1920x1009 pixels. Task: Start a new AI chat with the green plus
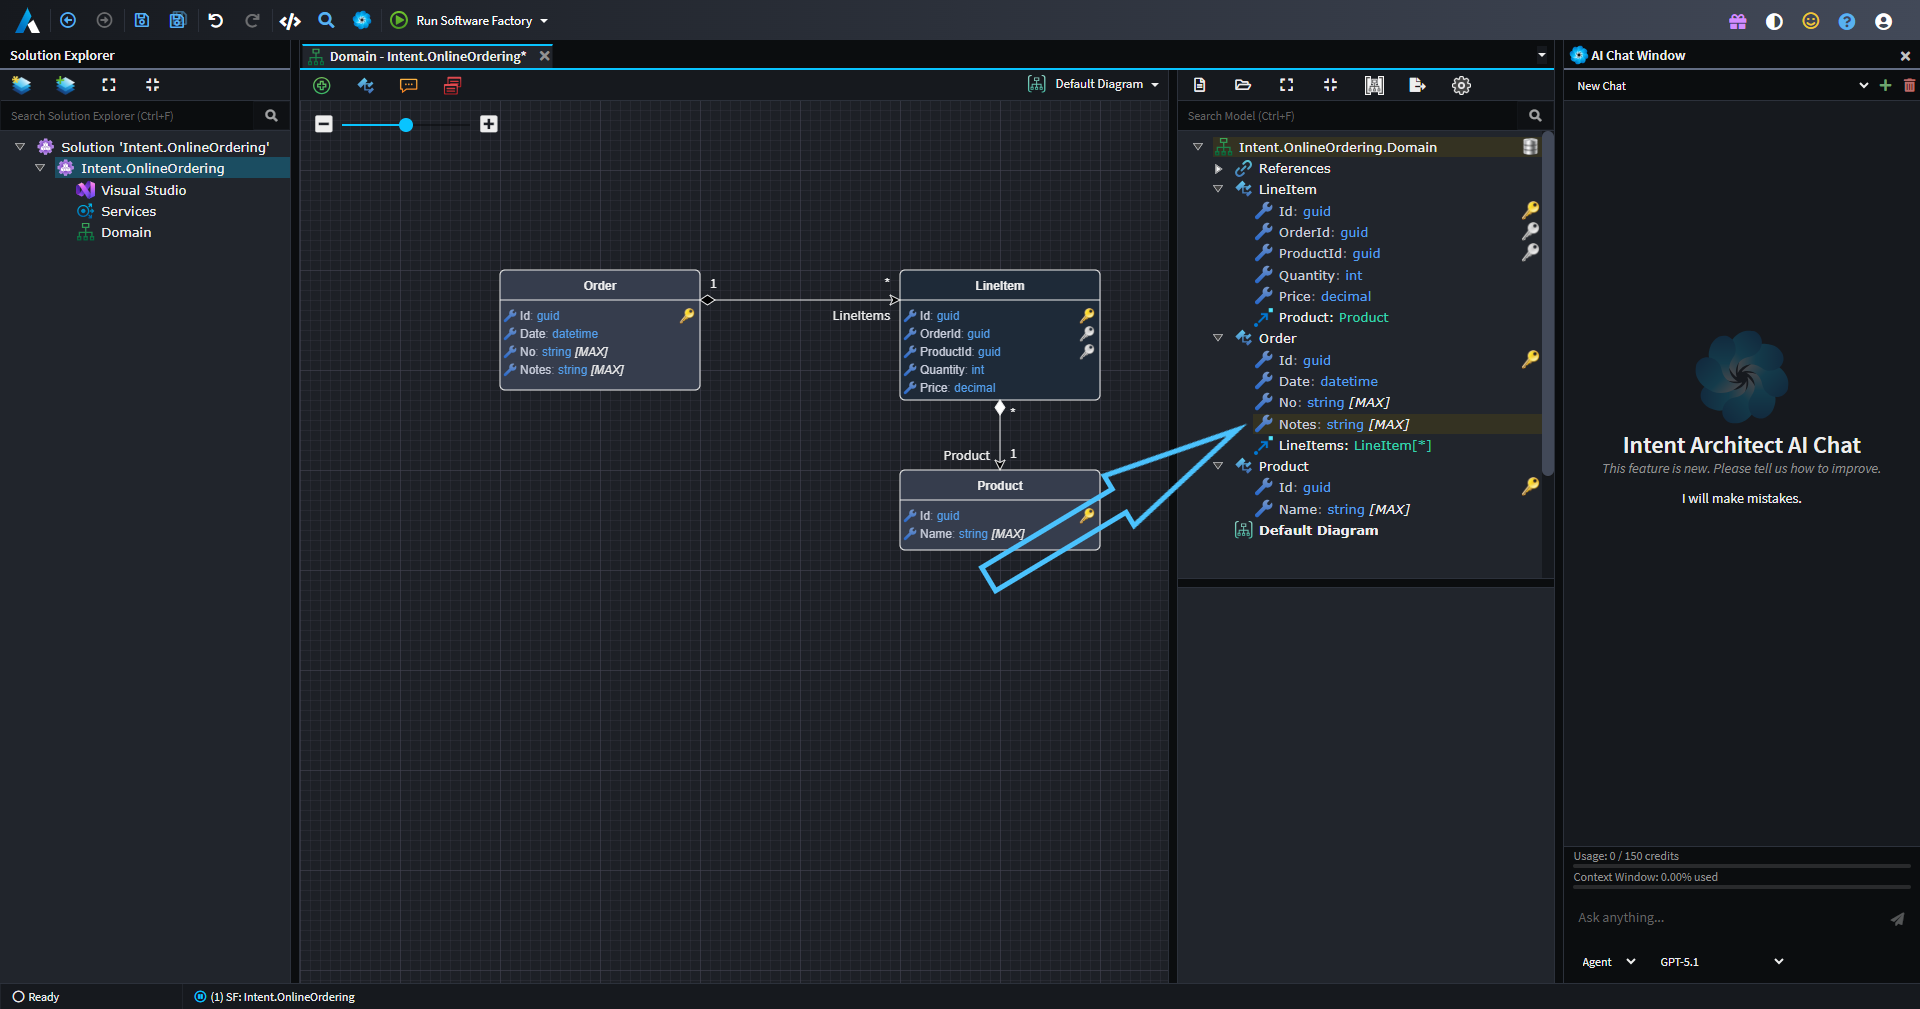1886,86
